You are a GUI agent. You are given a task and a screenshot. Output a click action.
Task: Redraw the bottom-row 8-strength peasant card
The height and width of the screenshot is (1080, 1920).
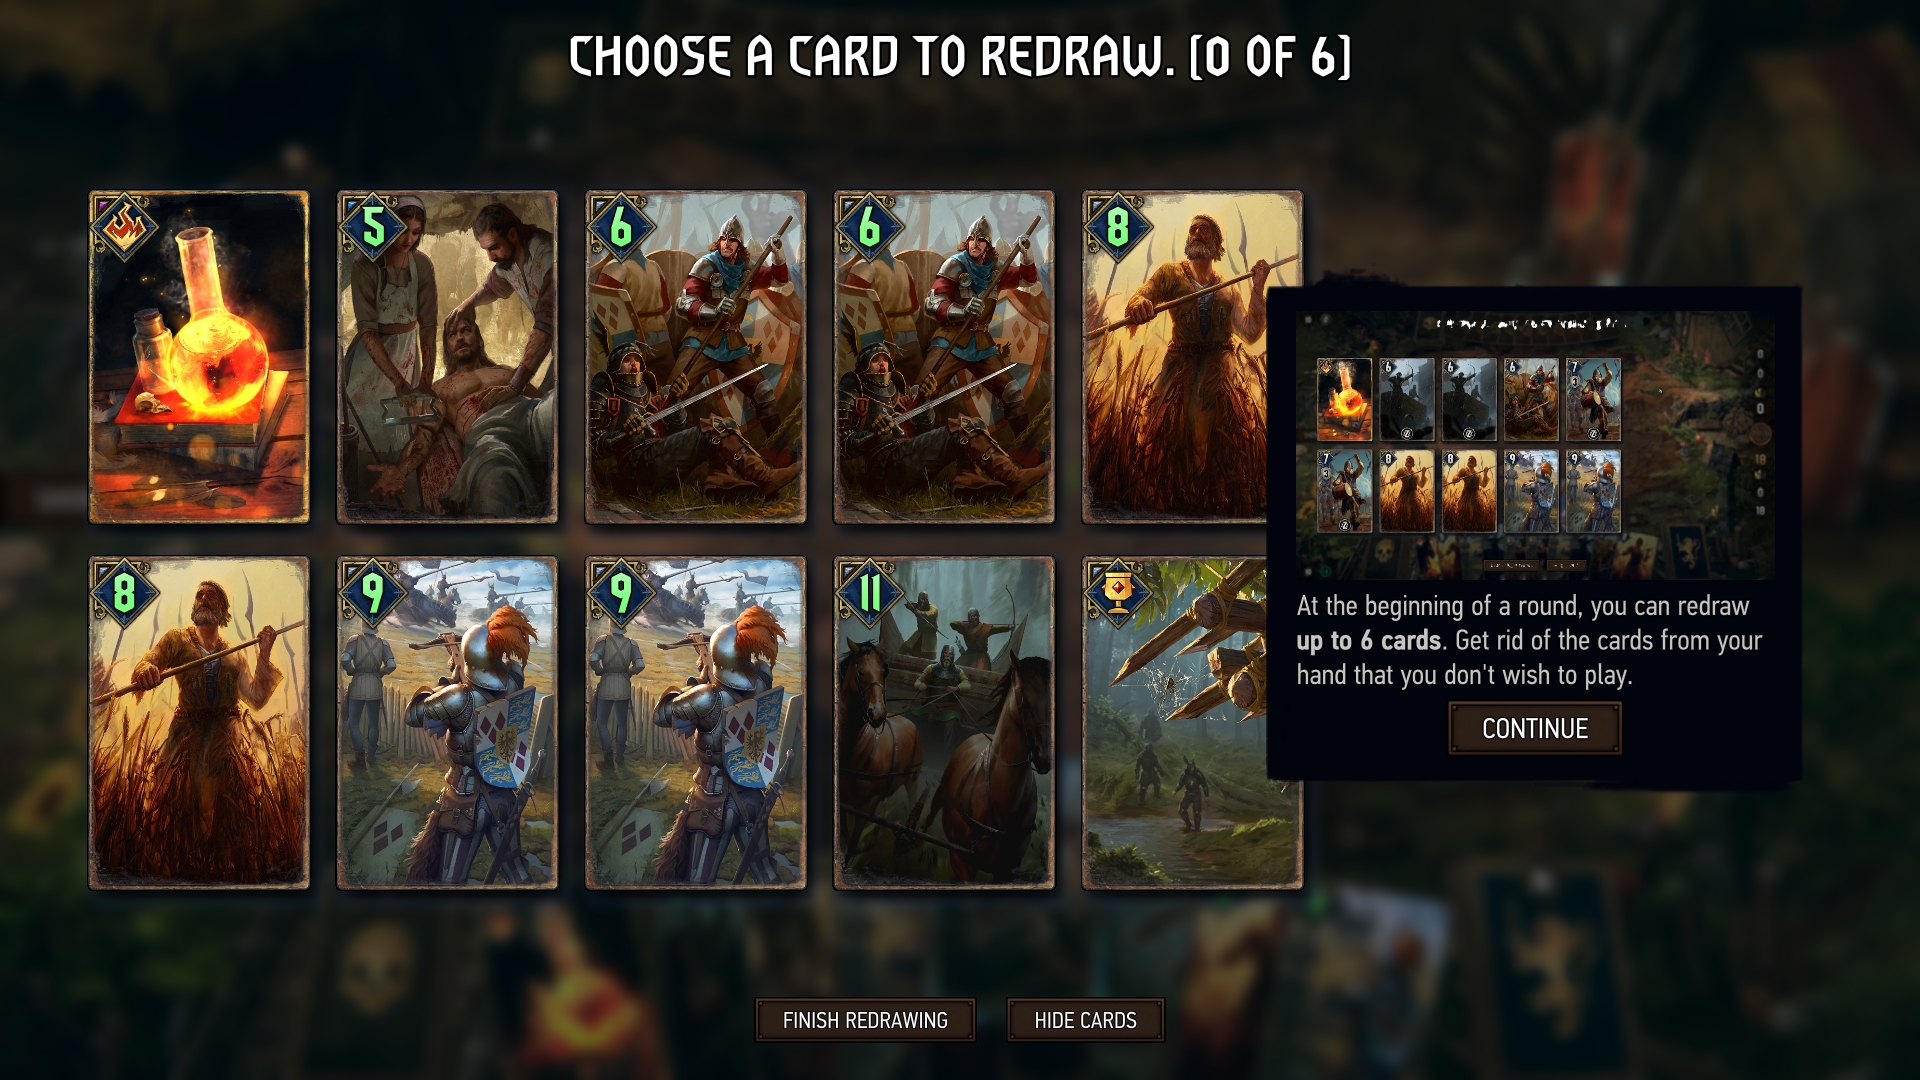[199, 723]
